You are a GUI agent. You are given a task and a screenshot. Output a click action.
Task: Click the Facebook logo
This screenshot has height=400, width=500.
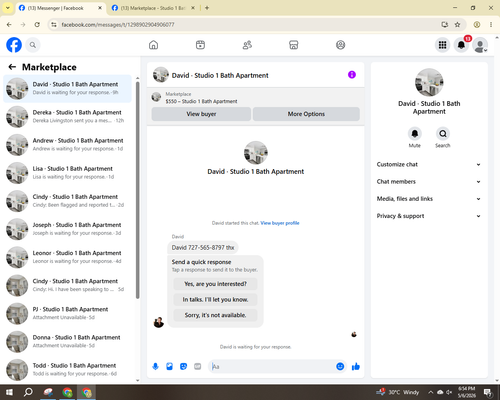pyautogui.click(x=14, y=45)
